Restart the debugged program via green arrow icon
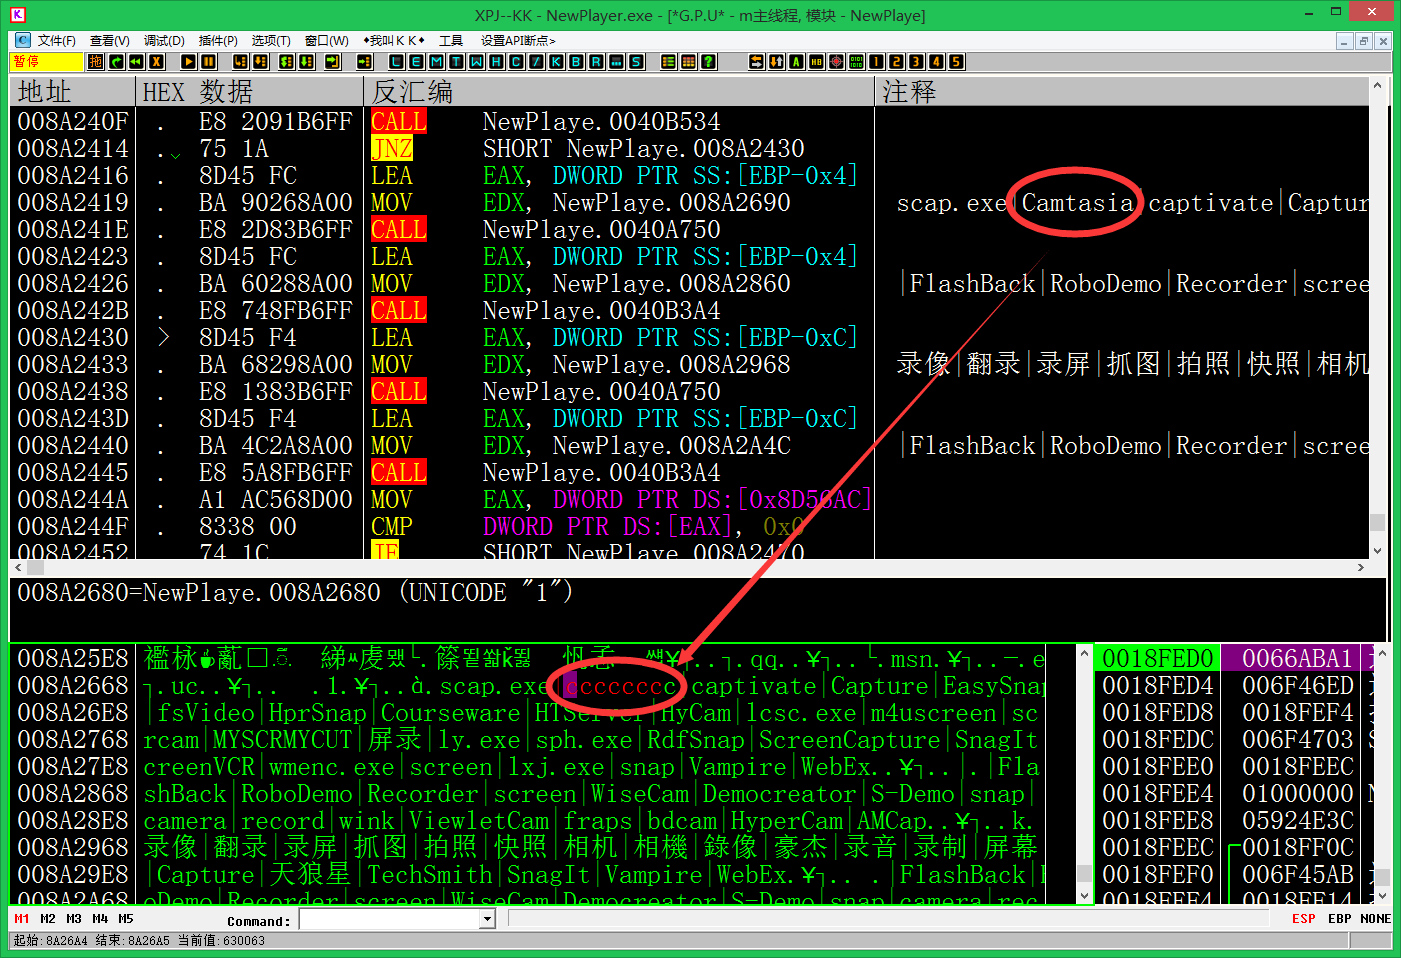 click(116, 62)
